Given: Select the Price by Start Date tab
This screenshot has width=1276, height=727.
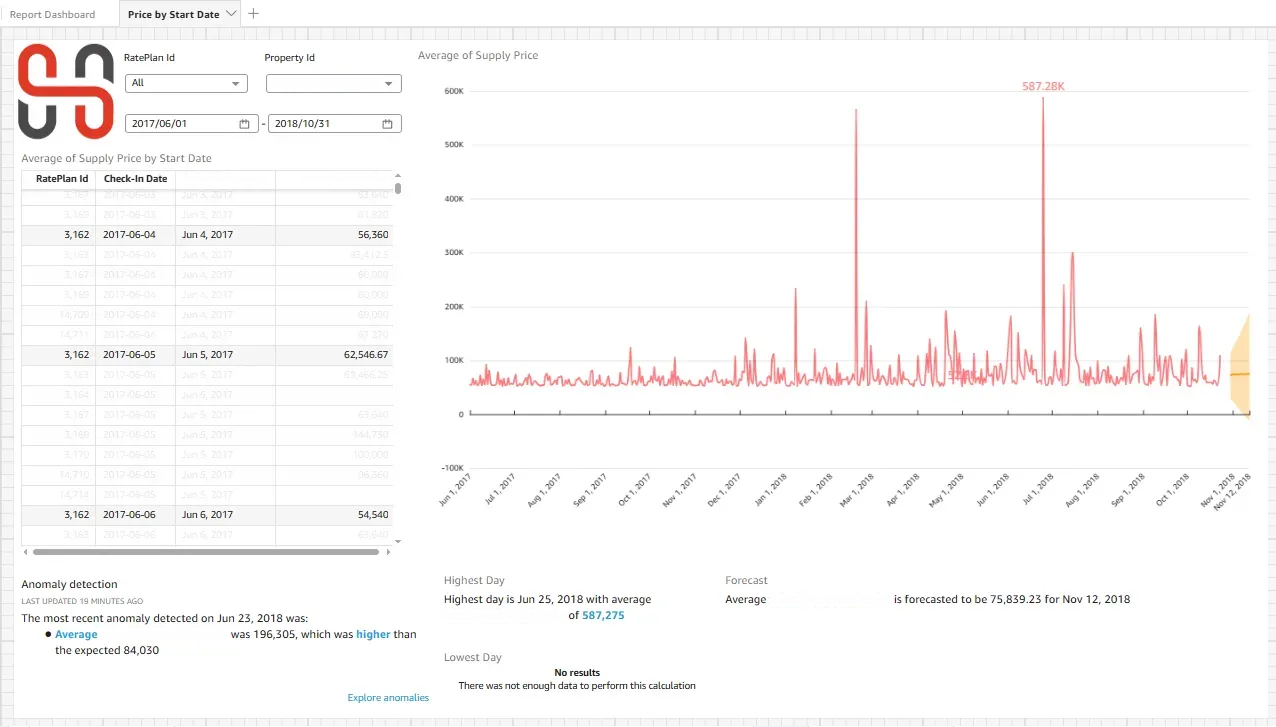Looking at the screenshot, I should click(x=173, y=15).
